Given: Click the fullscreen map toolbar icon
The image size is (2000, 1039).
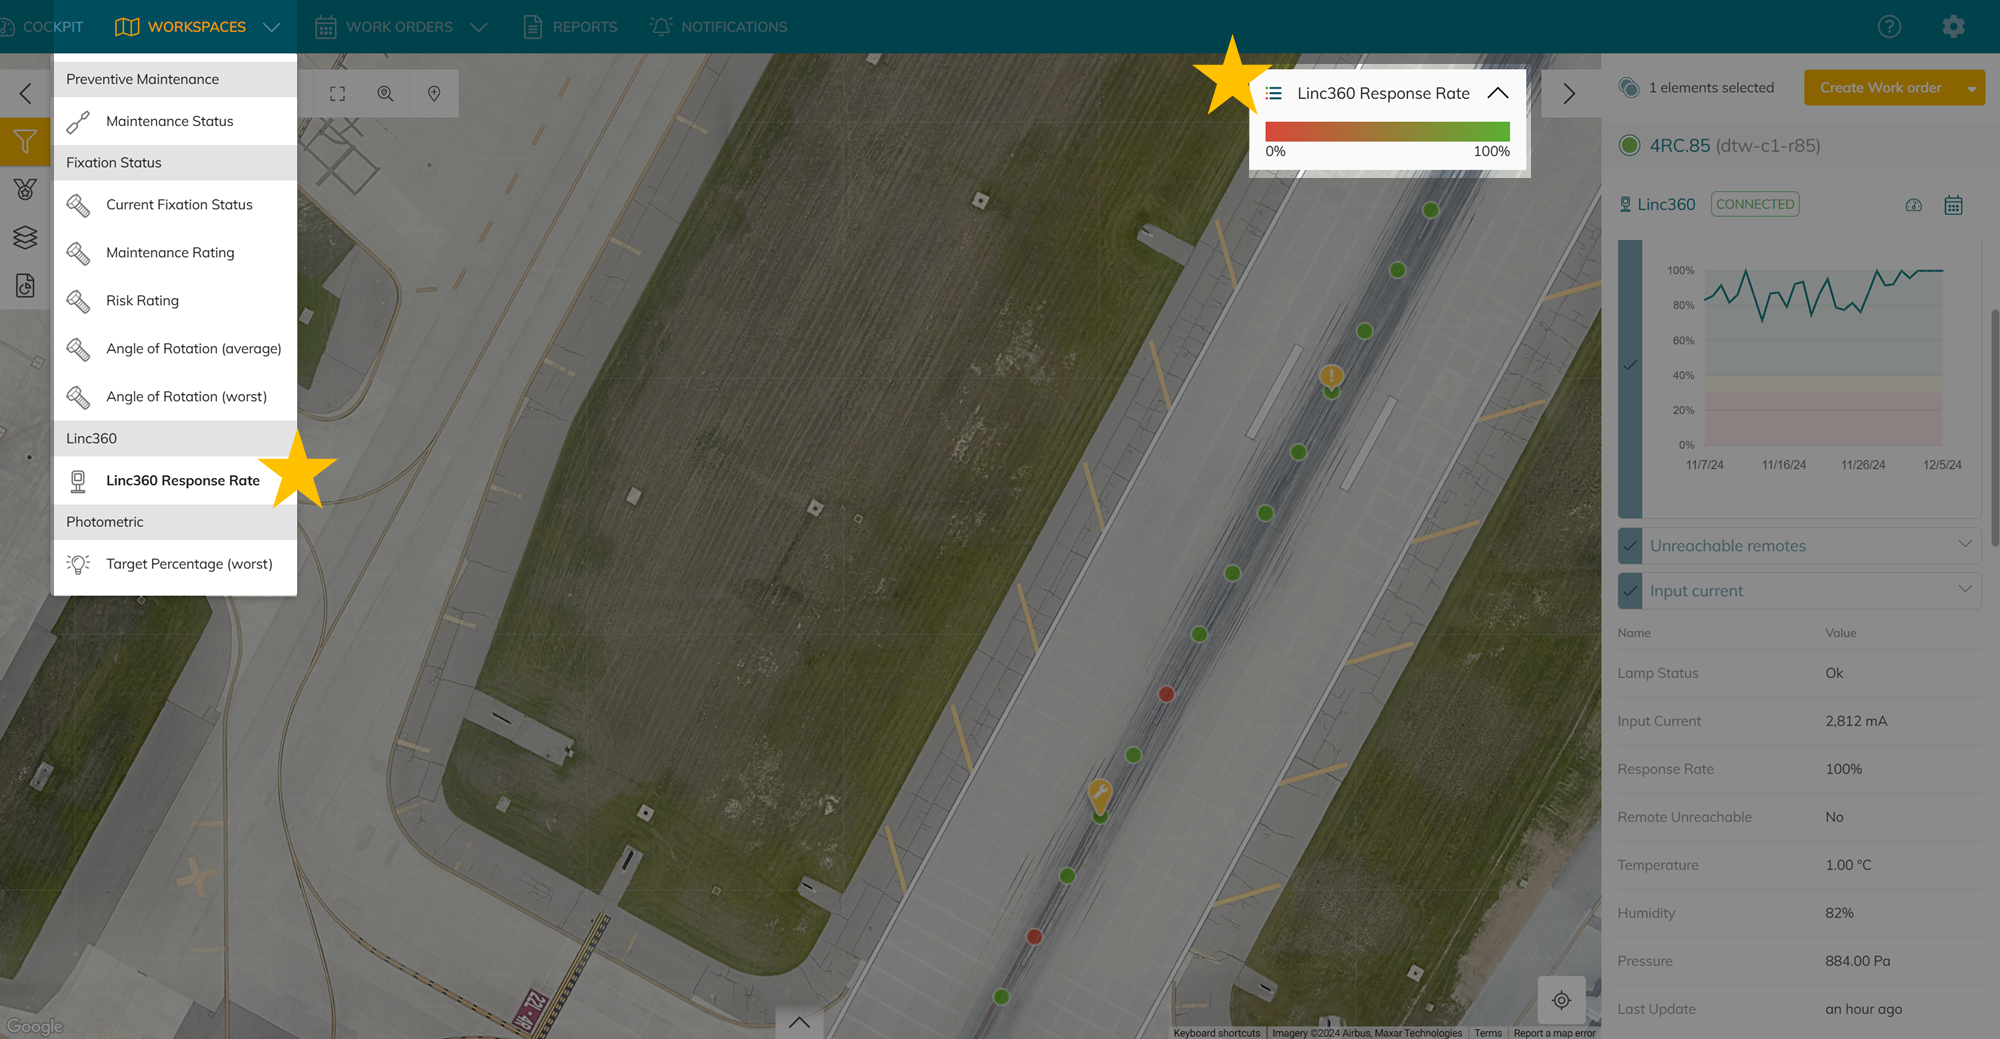Looking at the screenshot, I should (x=338, y=94).
